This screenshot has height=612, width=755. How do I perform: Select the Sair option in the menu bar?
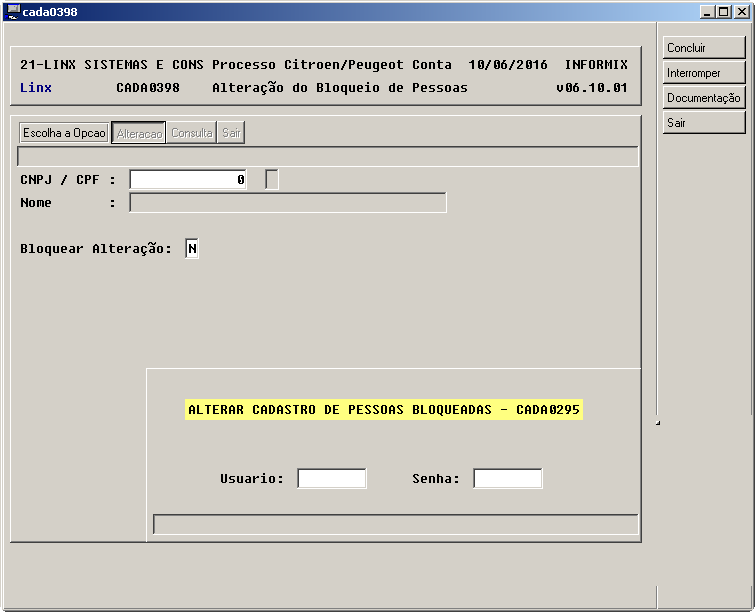(231, 132)
